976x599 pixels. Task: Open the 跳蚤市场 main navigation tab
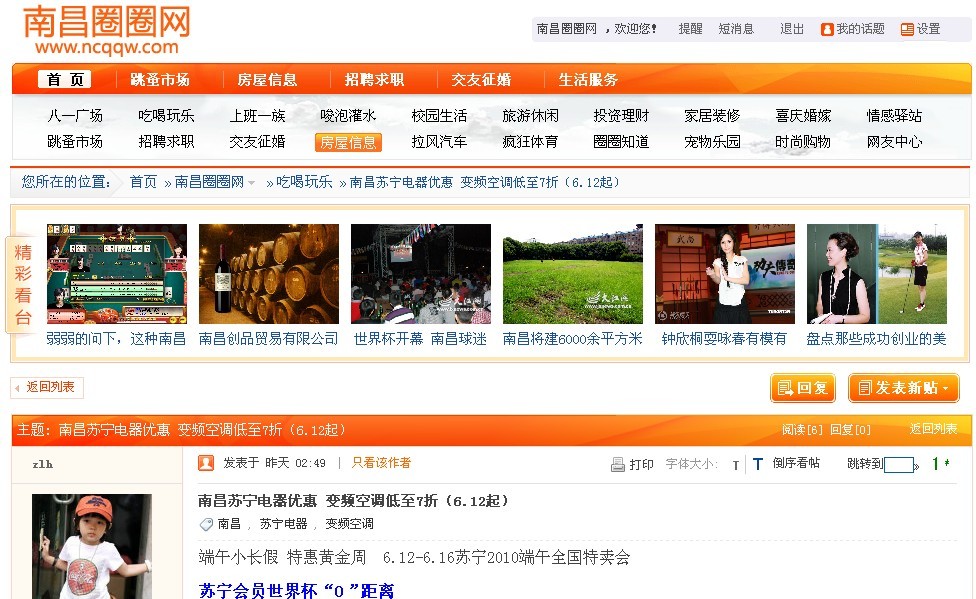(x=159, y=80)
